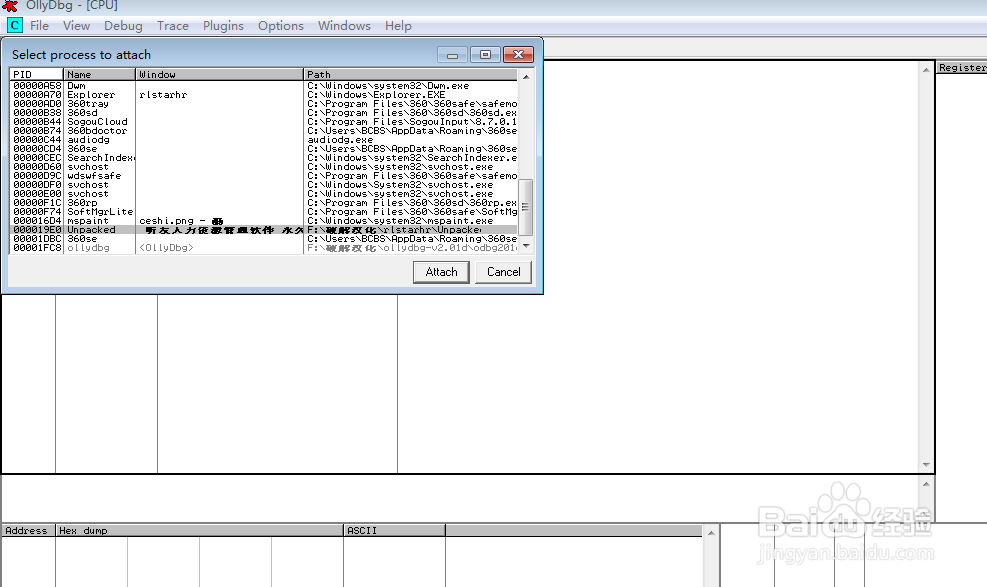Click the cyan C CPU window icon
Viewport: 987px width, 587px height.
tap(14, 25)
